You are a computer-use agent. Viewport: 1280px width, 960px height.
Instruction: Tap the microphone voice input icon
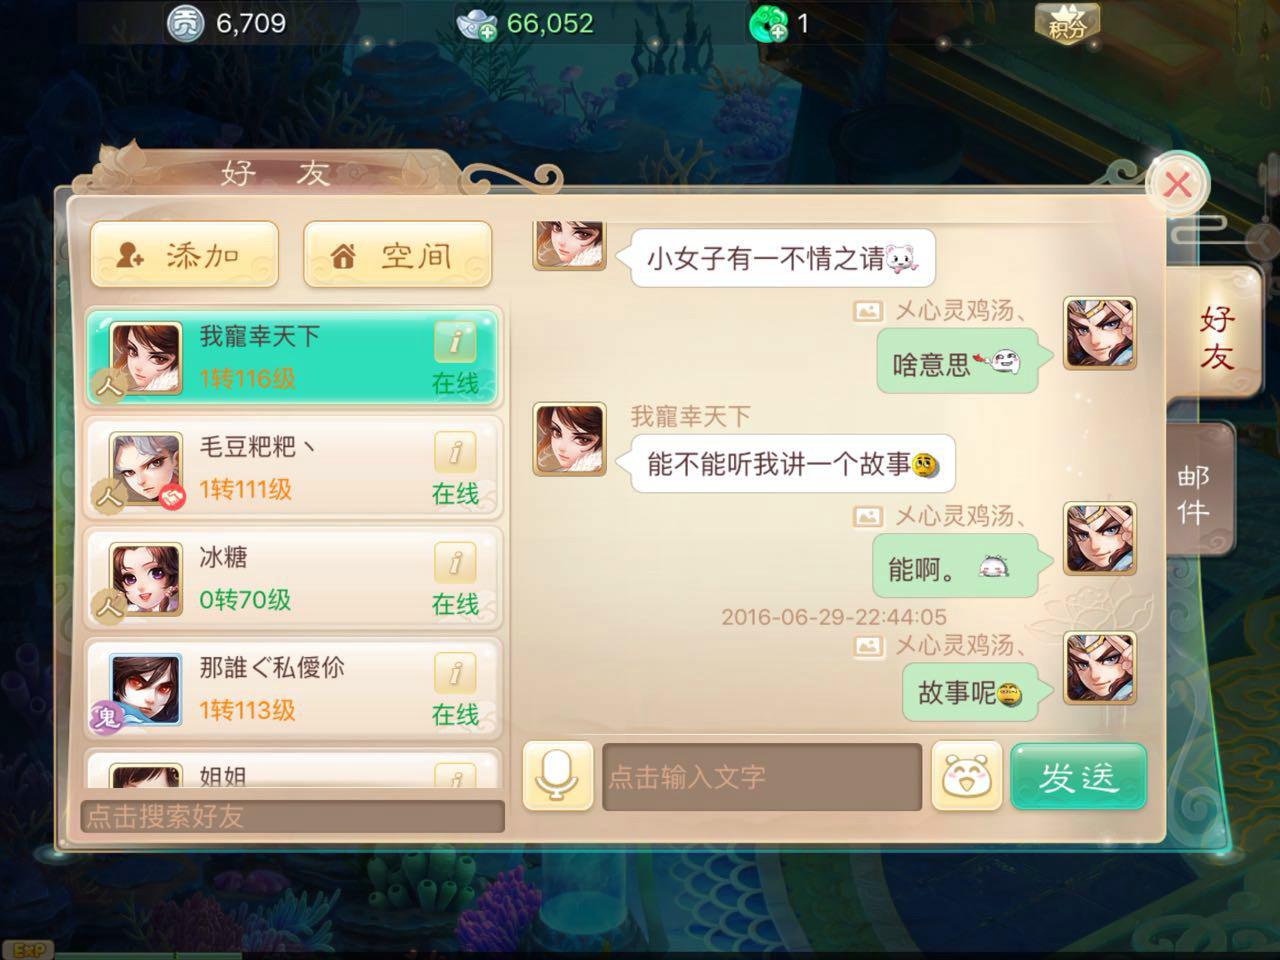[558, 776]
